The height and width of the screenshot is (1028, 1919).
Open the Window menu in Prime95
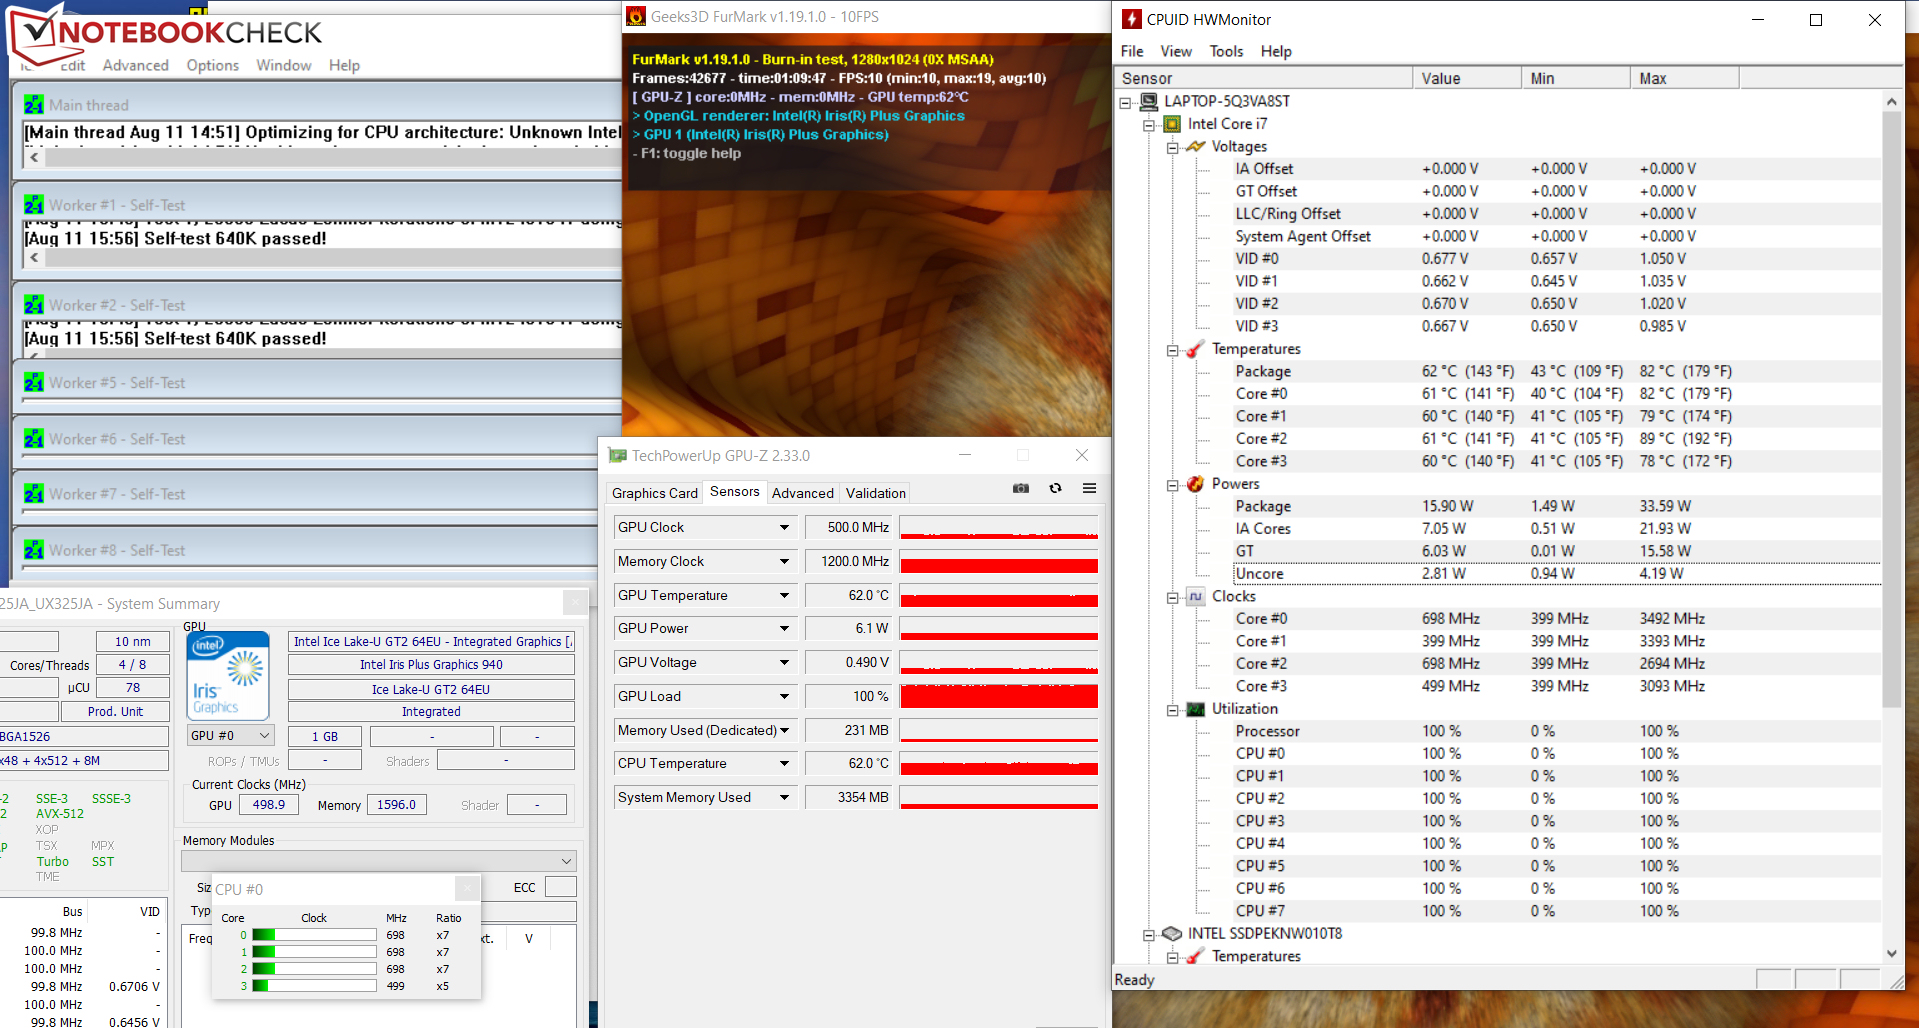284,65
